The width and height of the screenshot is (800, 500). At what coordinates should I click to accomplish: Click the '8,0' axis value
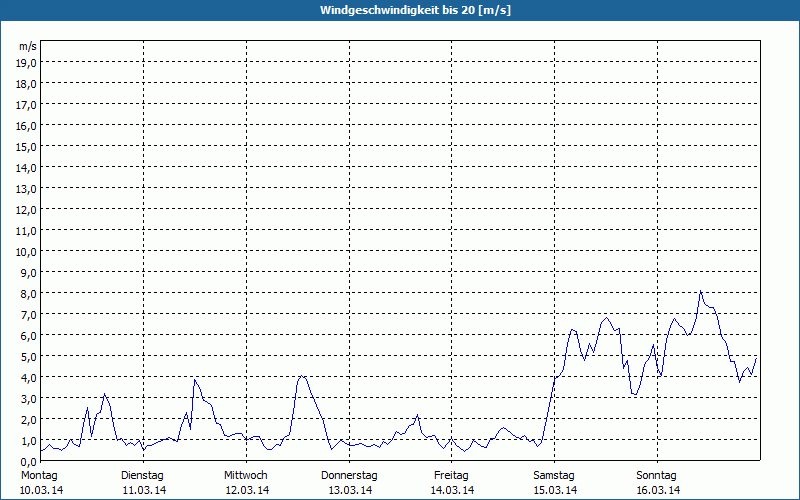pyautogui.click(x=29, y=294)
